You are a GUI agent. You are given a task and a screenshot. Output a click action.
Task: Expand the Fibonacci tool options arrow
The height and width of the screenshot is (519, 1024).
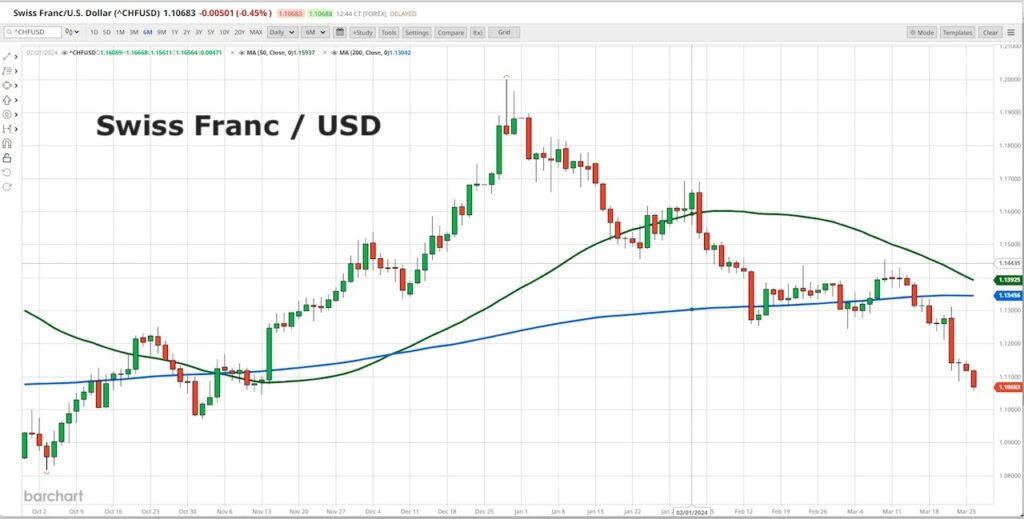click(16, 71)
